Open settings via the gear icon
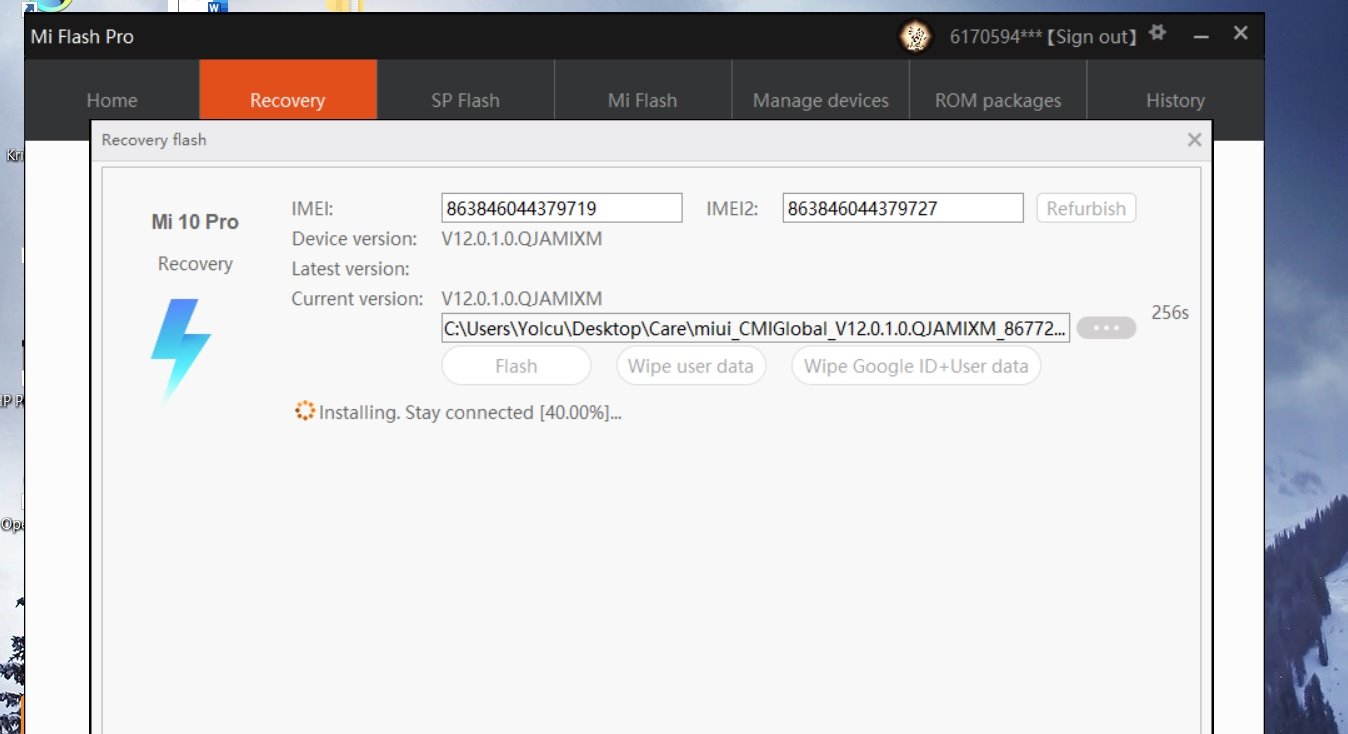1348x734 pixels. point(1158,33)
